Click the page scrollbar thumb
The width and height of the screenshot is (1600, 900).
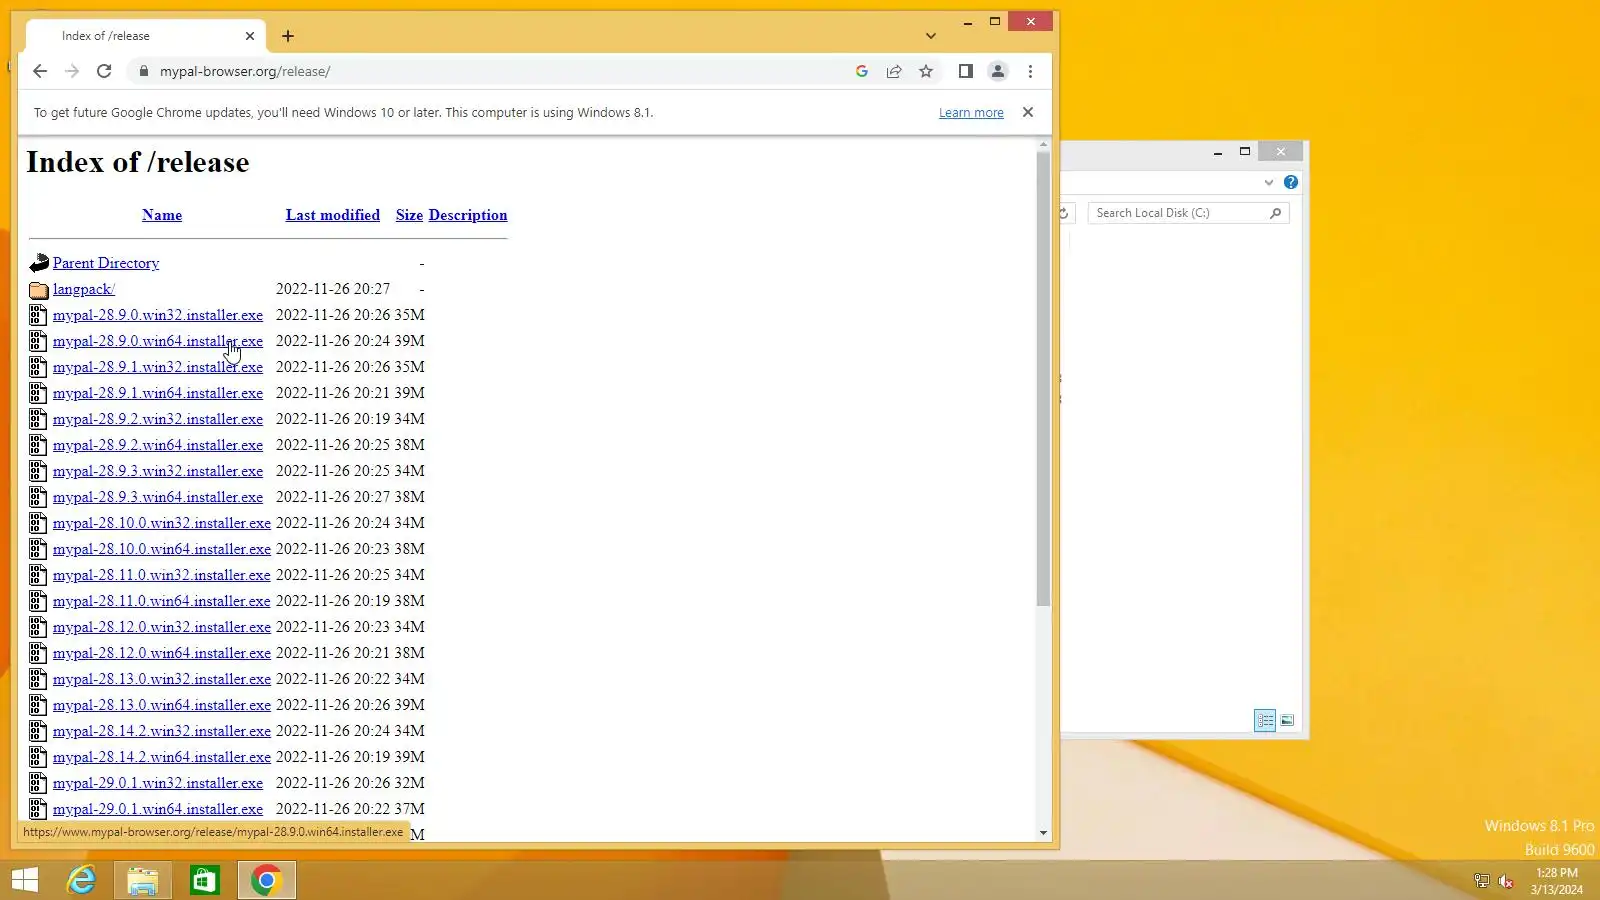point(1043,379)
